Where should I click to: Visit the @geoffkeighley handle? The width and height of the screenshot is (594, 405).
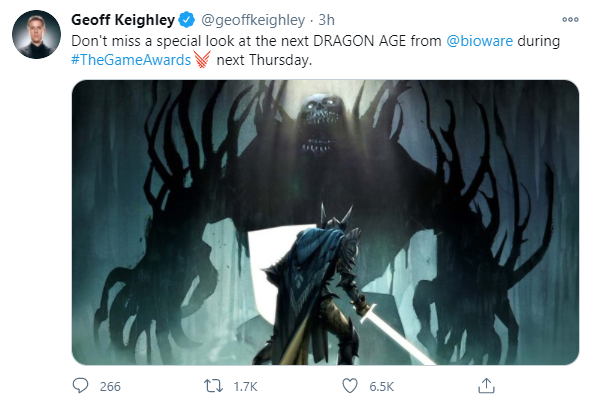(253, 20)
